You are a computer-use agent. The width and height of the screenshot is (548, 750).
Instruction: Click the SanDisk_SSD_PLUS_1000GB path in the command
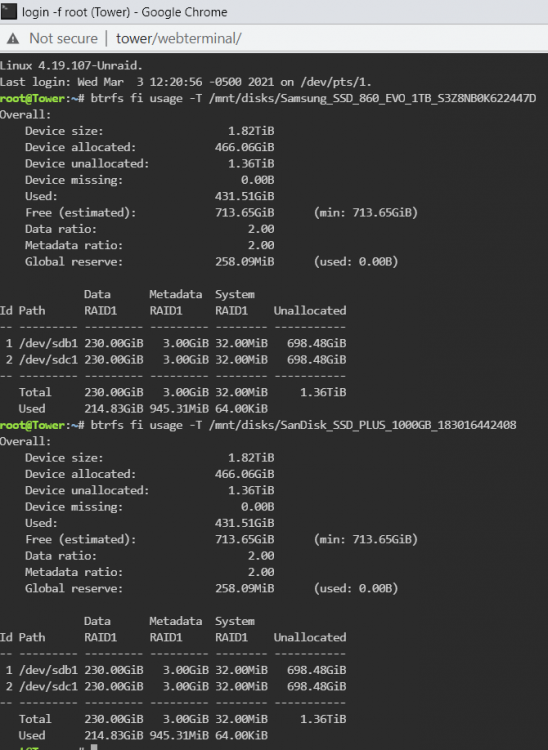[x=362, y=425]
